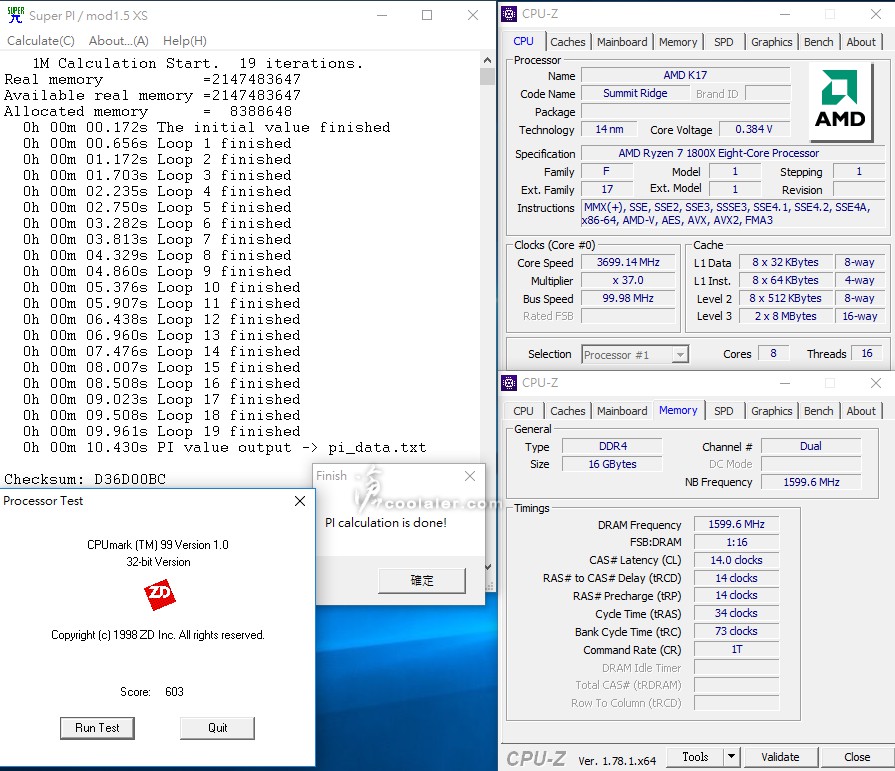895x771 pixels.
Task: Open Memory tab in the processor CPU-Z window
Action: tap(678, 42)
